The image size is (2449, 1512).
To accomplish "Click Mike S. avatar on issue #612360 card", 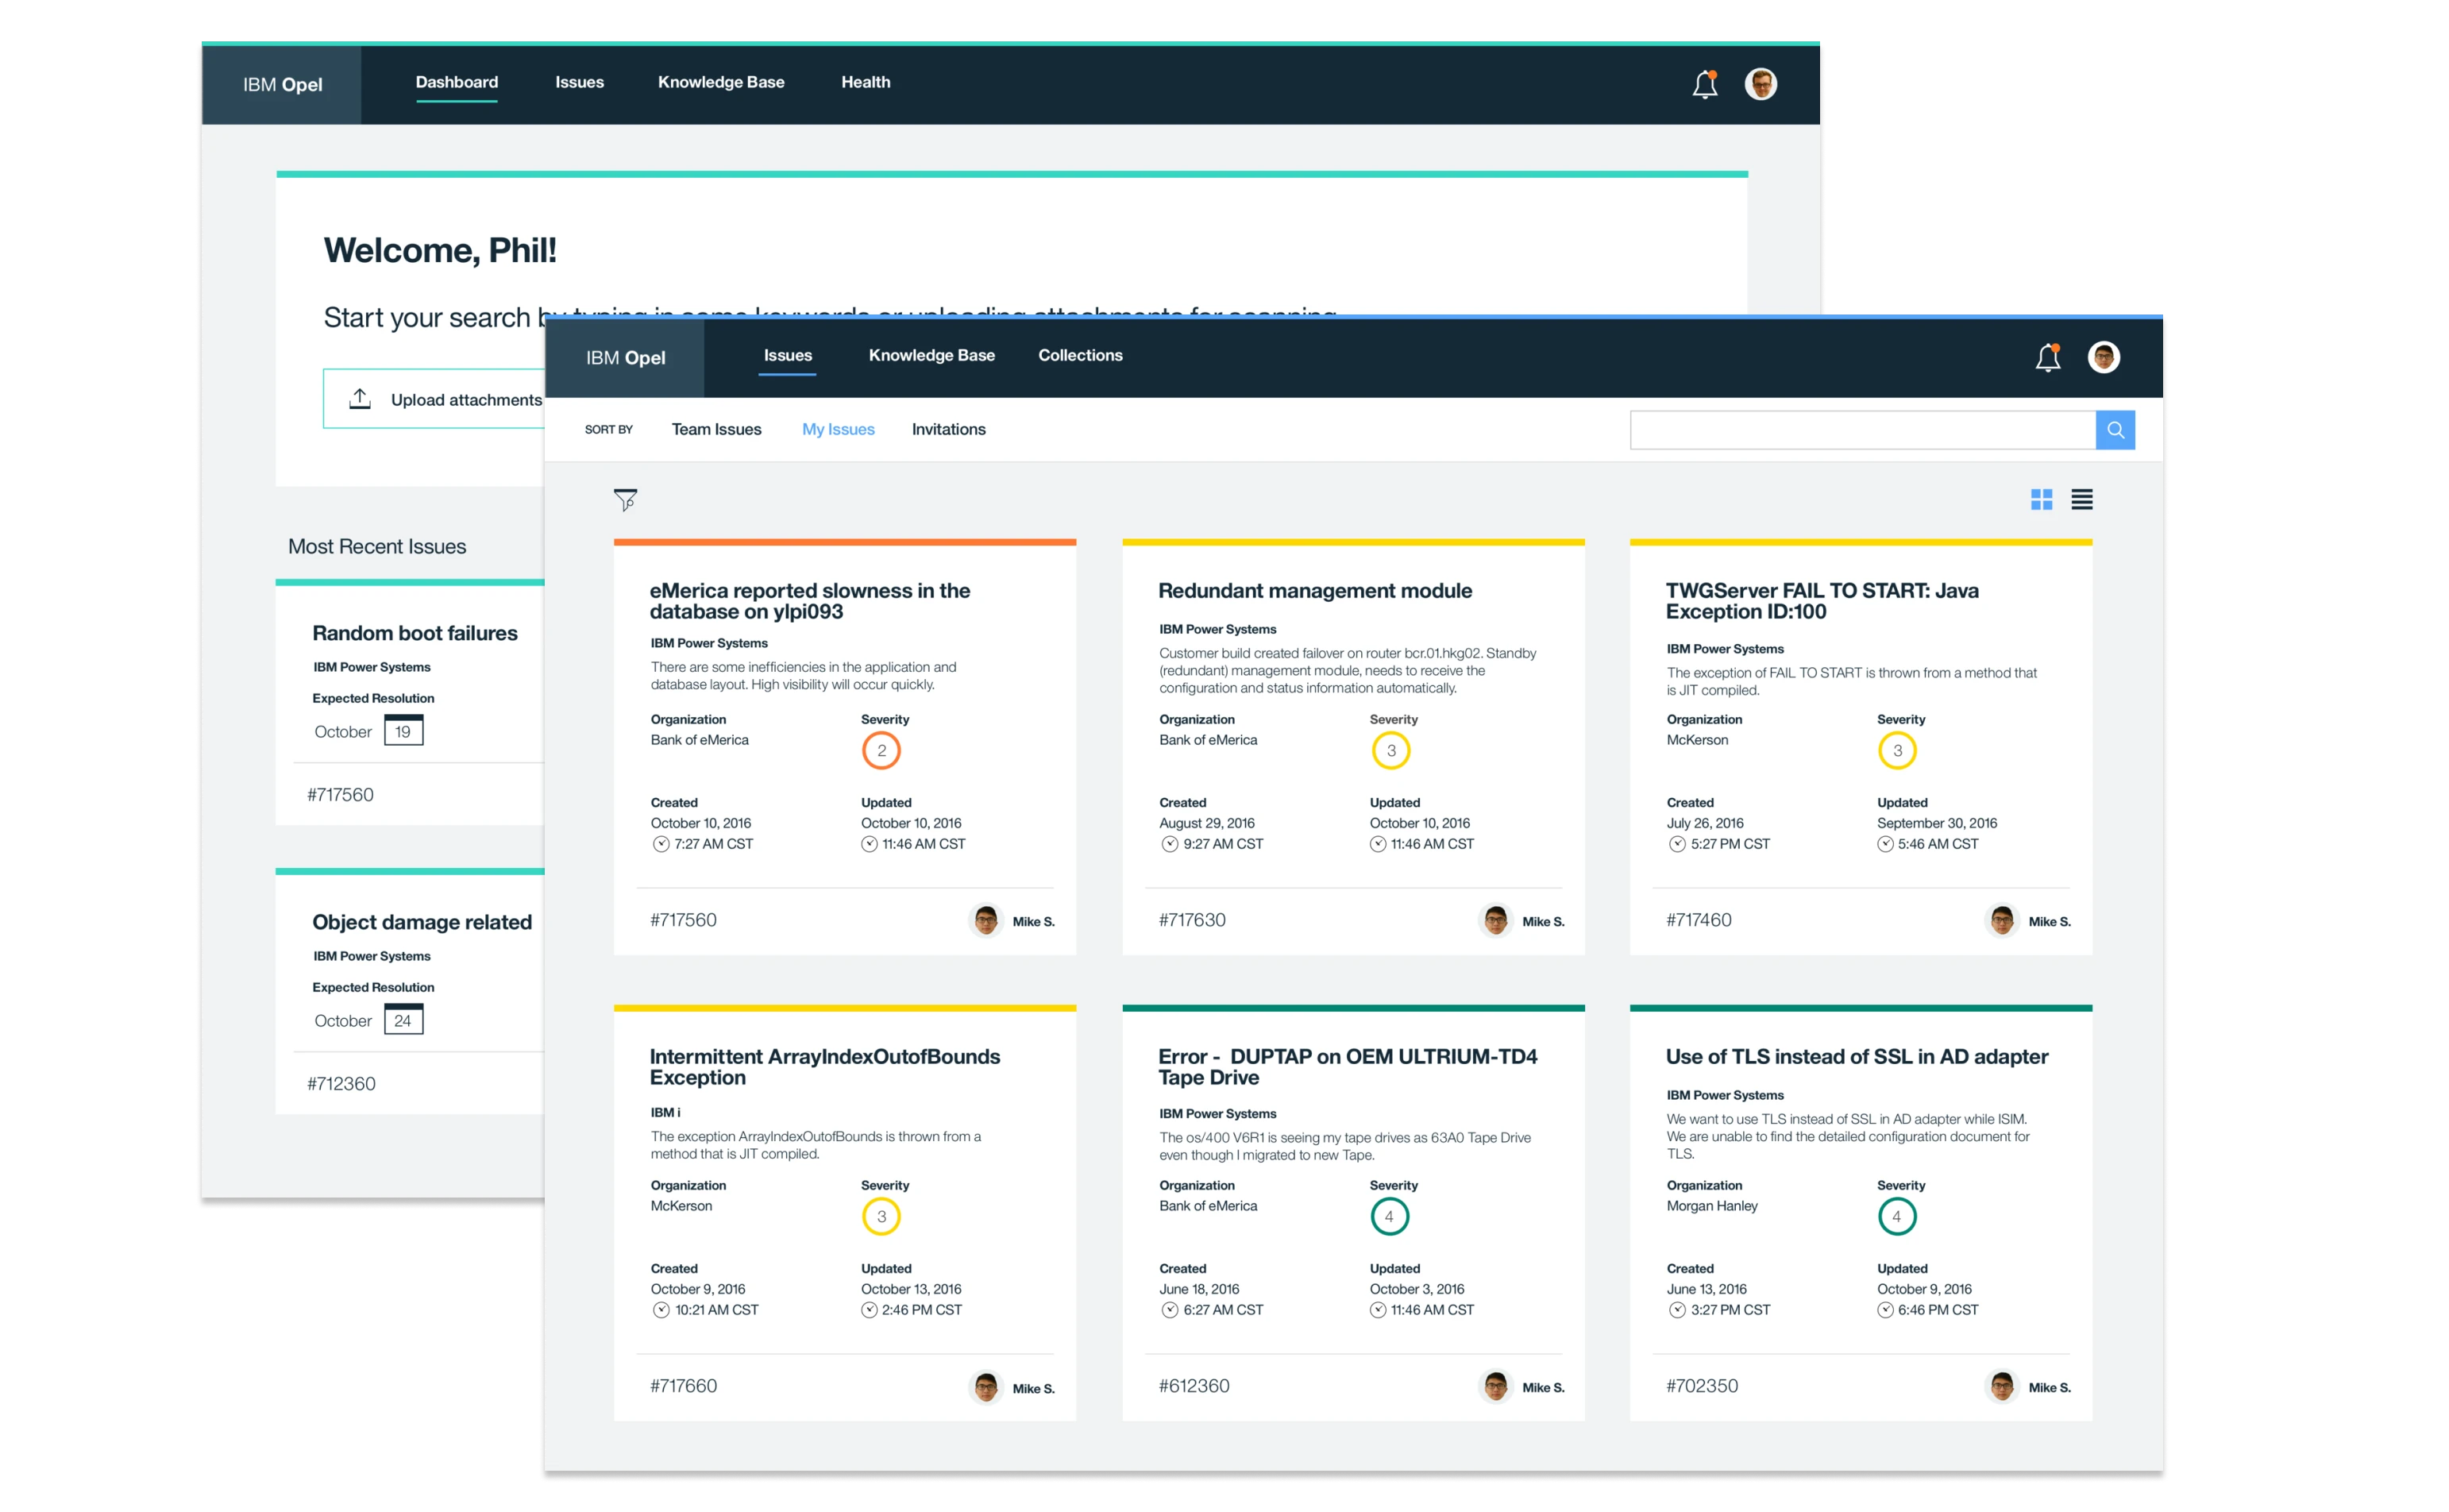I will click(1495, 1386).
